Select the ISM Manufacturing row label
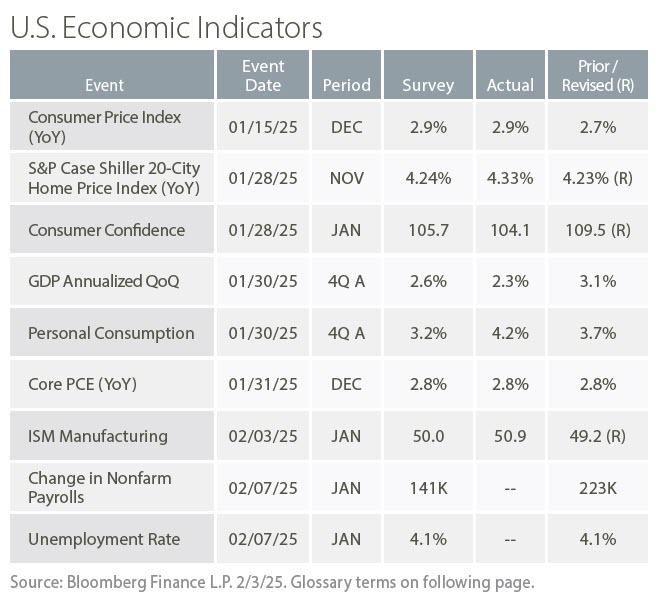Image resolution: width=658 pixels, height=601 pixels. click(98, 436)
